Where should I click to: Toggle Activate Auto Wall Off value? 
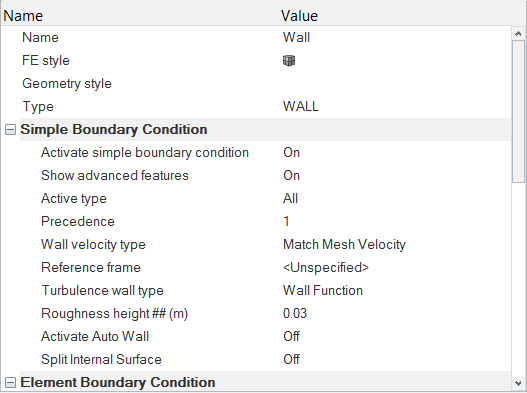click(291, 337)
